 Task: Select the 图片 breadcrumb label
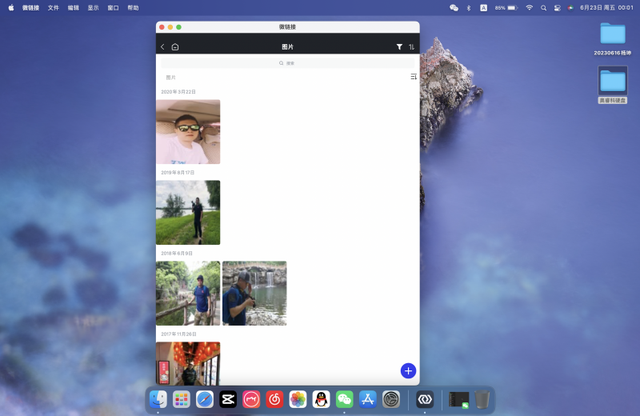171,77
